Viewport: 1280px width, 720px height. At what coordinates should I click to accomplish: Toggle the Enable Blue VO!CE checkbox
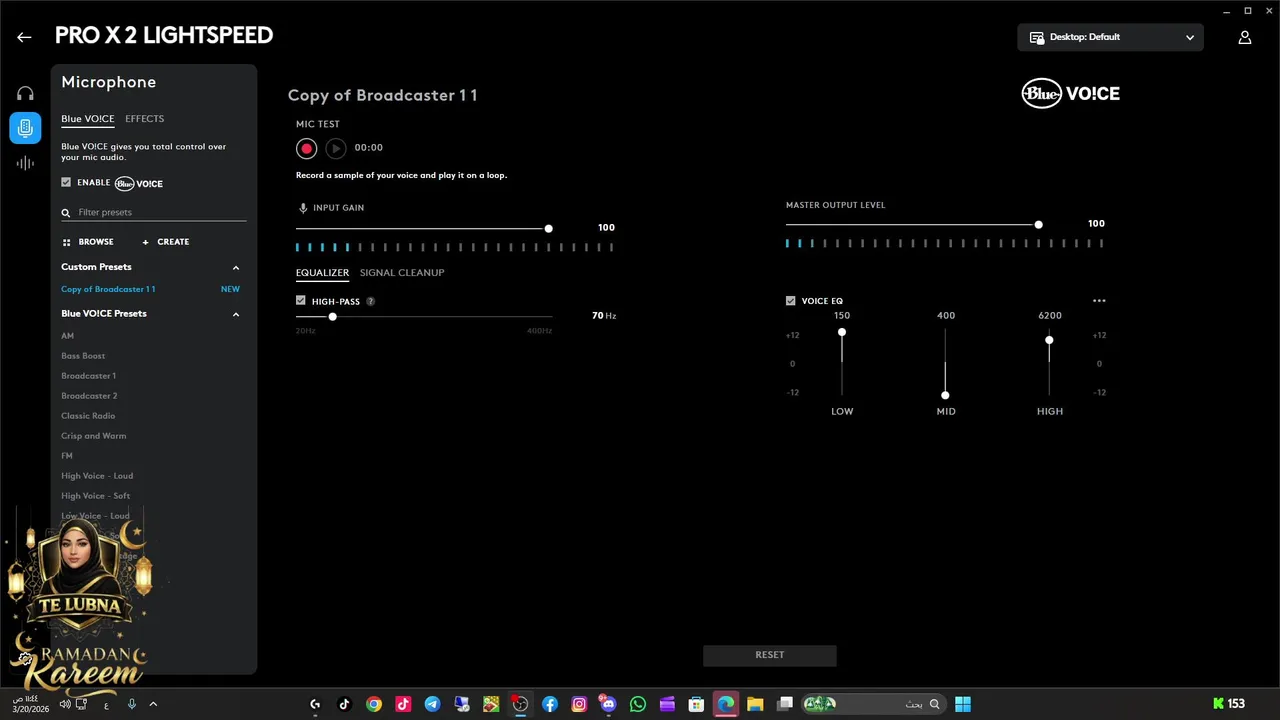66,183
